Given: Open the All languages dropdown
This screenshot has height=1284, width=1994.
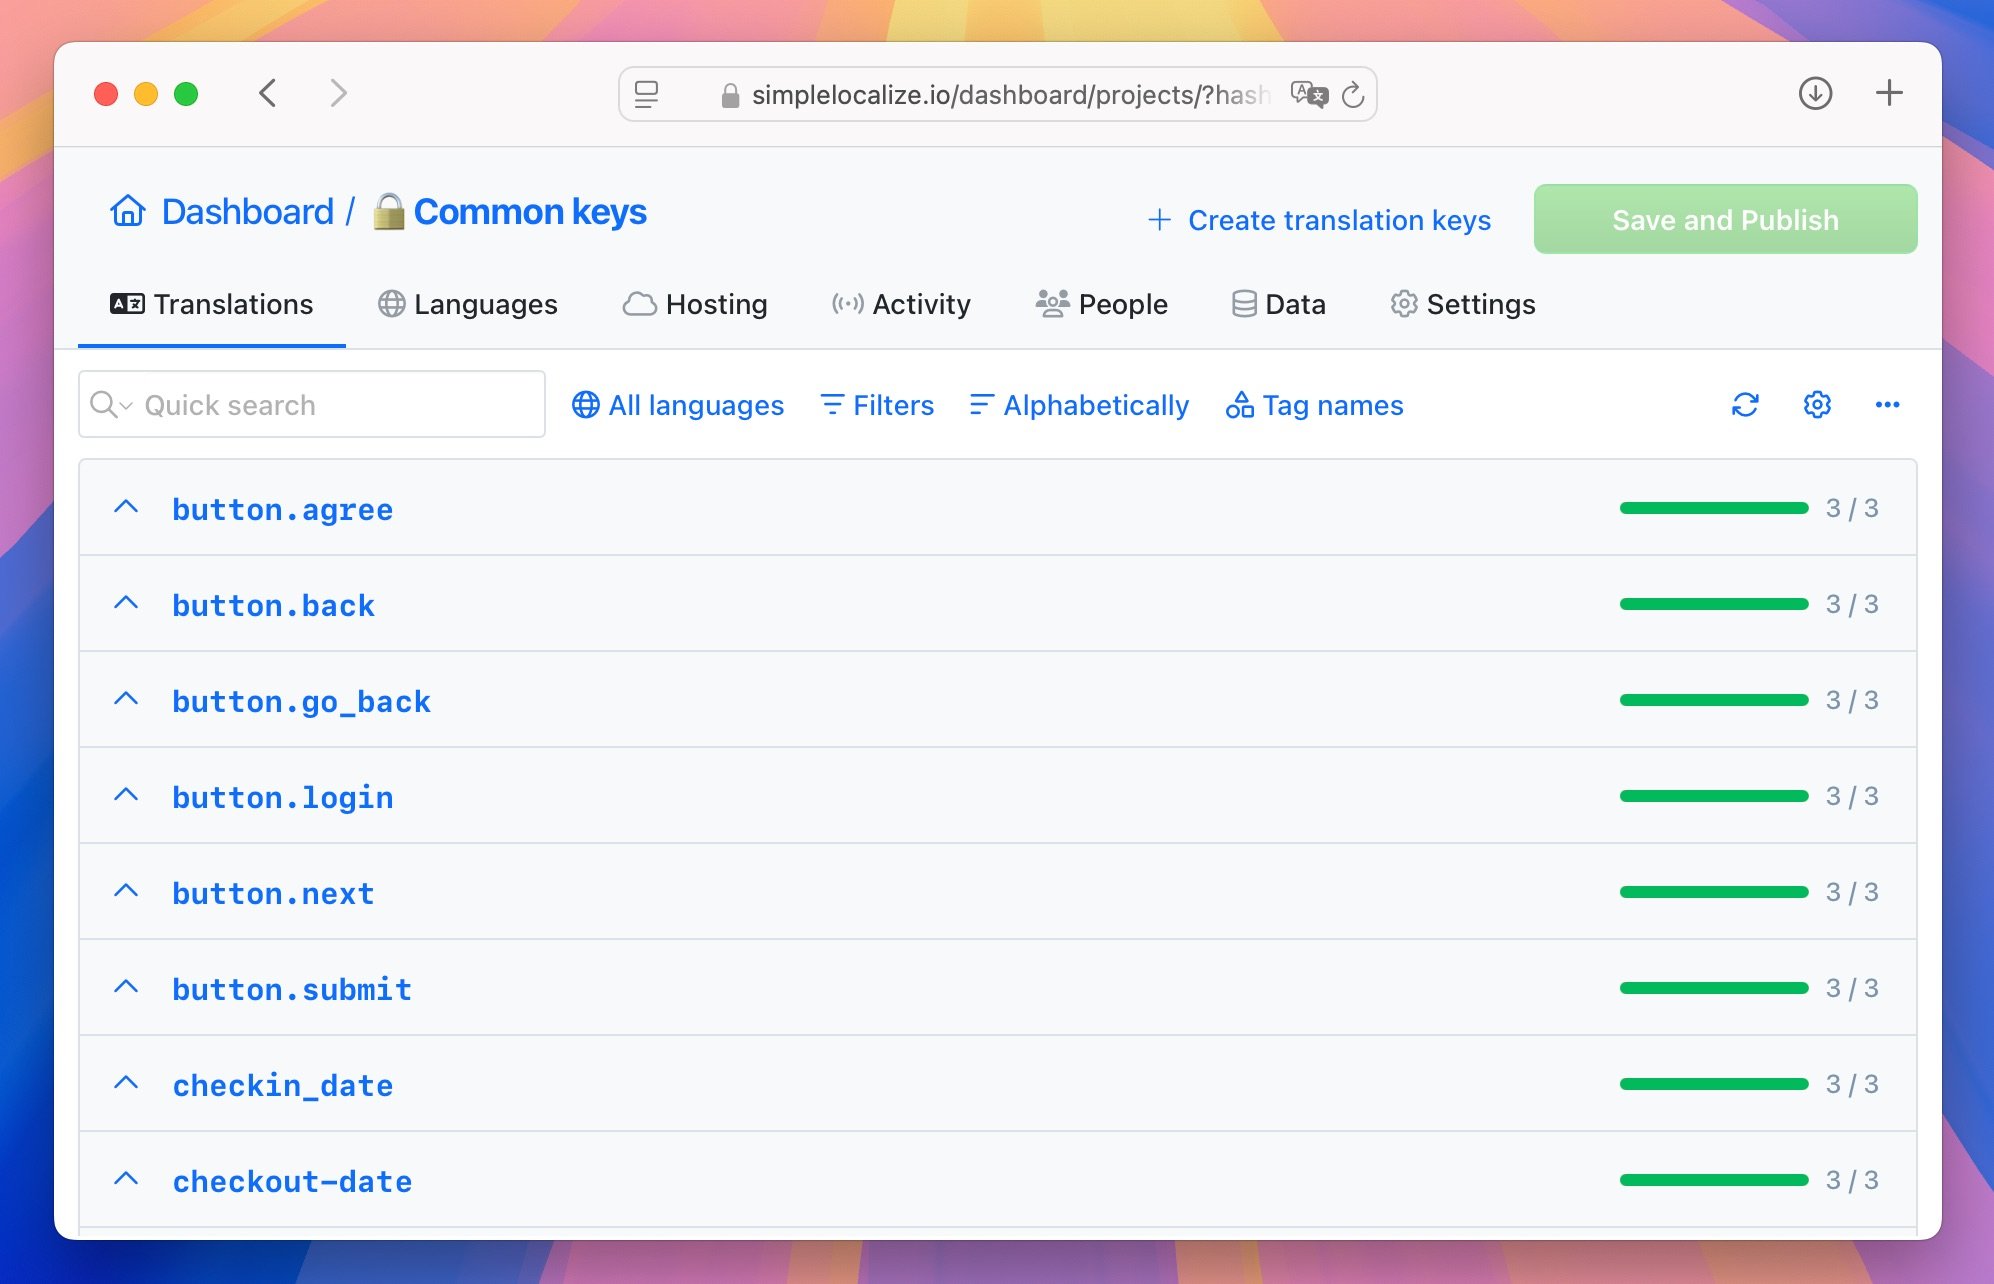Looking at the screenshot, I should click(x=678, y=405).
